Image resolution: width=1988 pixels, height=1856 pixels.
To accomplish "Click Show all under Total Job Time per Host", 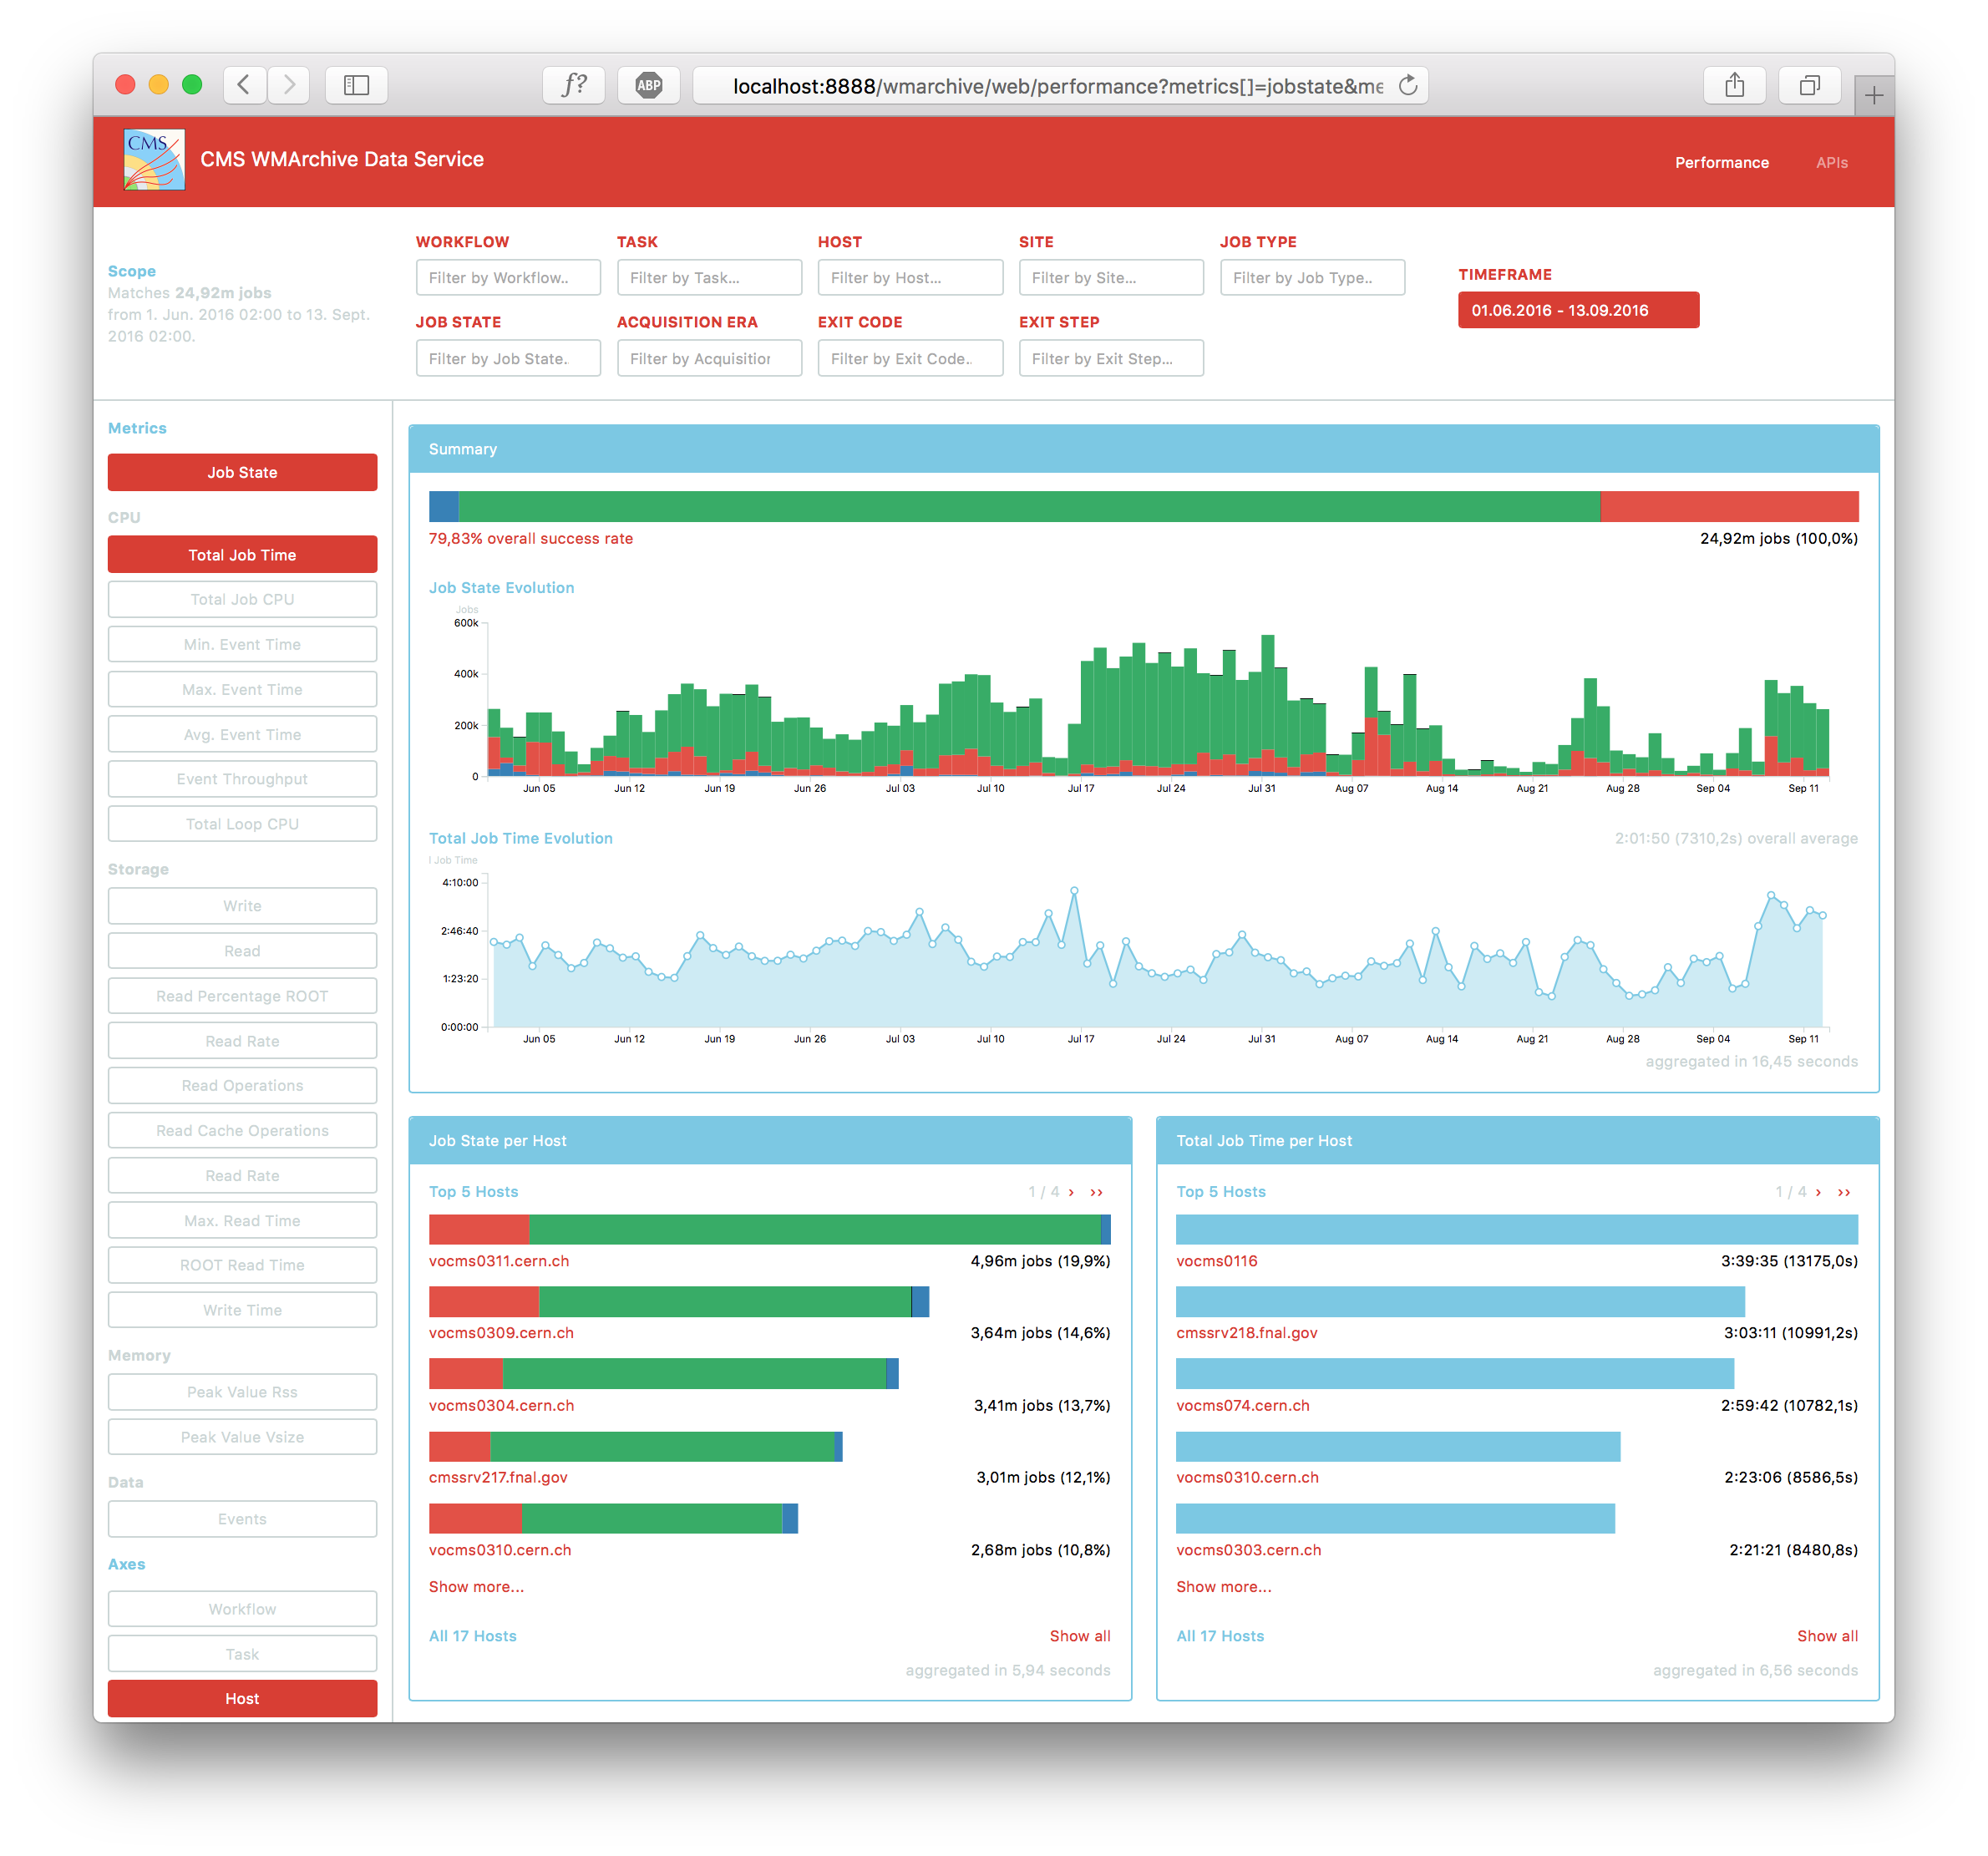I will 1827,1636.
